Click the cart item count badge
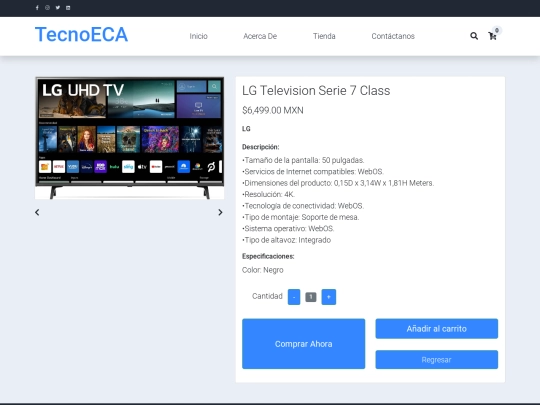Image resolution: width=540 pixels, height=405 pixels. [x=497, y=30]
